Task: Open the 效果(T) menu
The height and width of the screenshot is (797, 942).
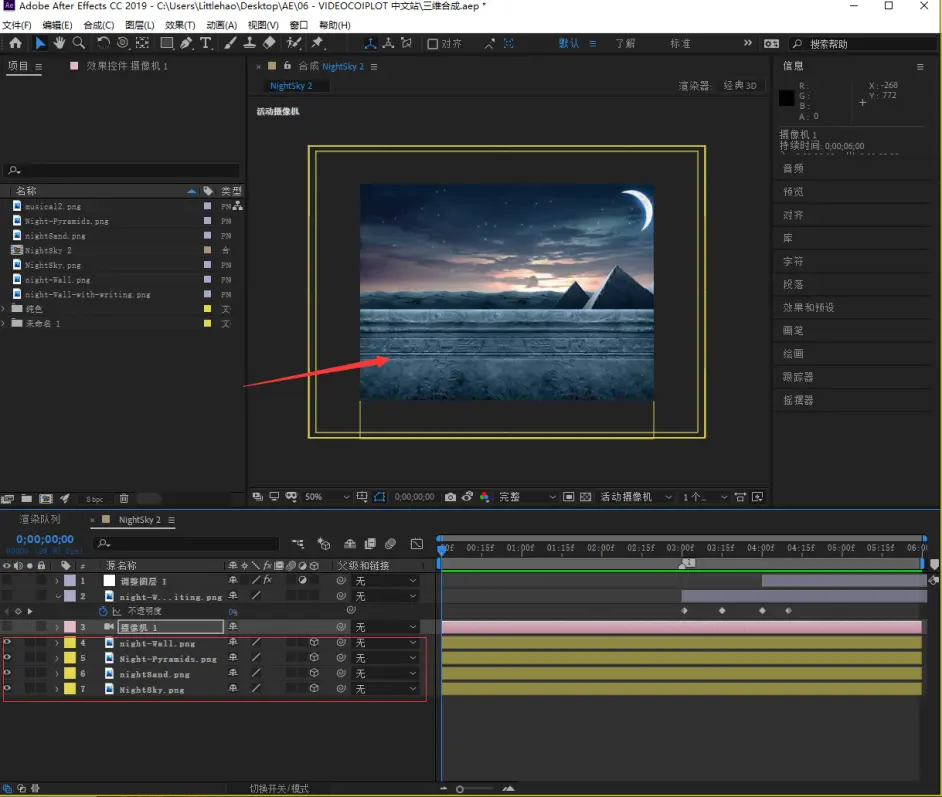Action: (180, 25)
